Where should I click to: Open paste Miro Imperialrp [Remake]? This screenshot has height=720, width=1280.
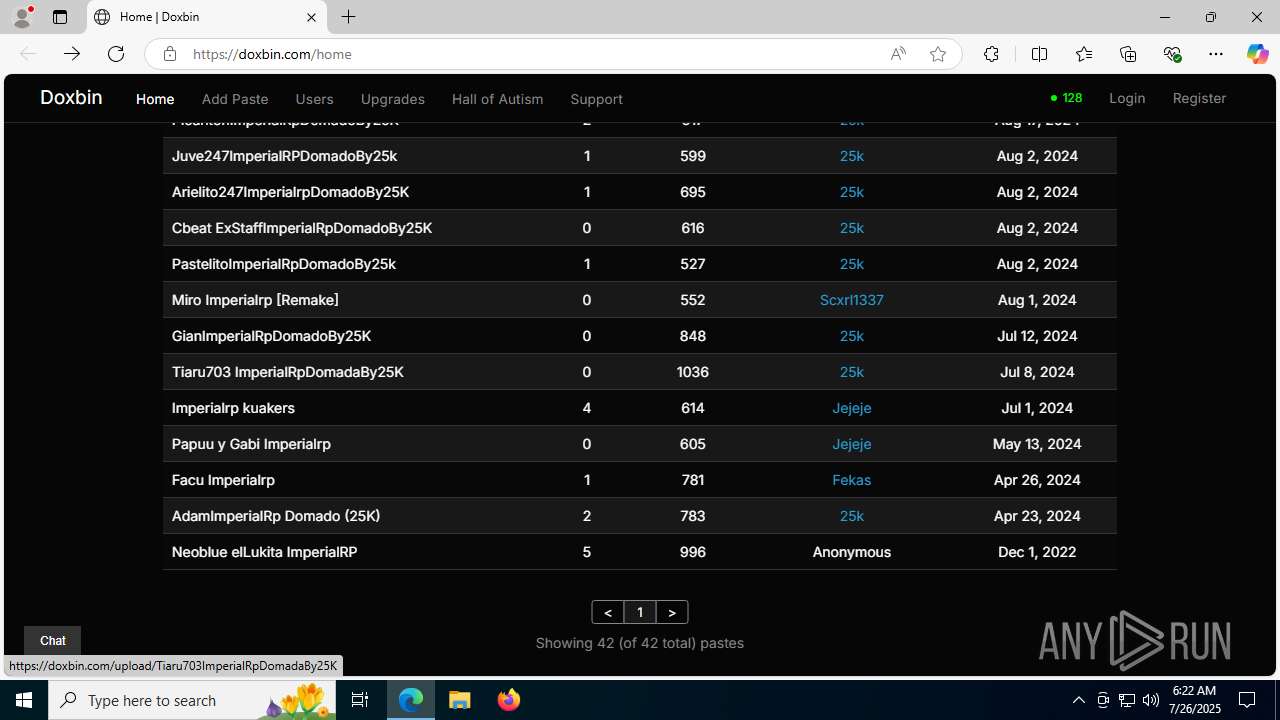[x=255, y=300]
